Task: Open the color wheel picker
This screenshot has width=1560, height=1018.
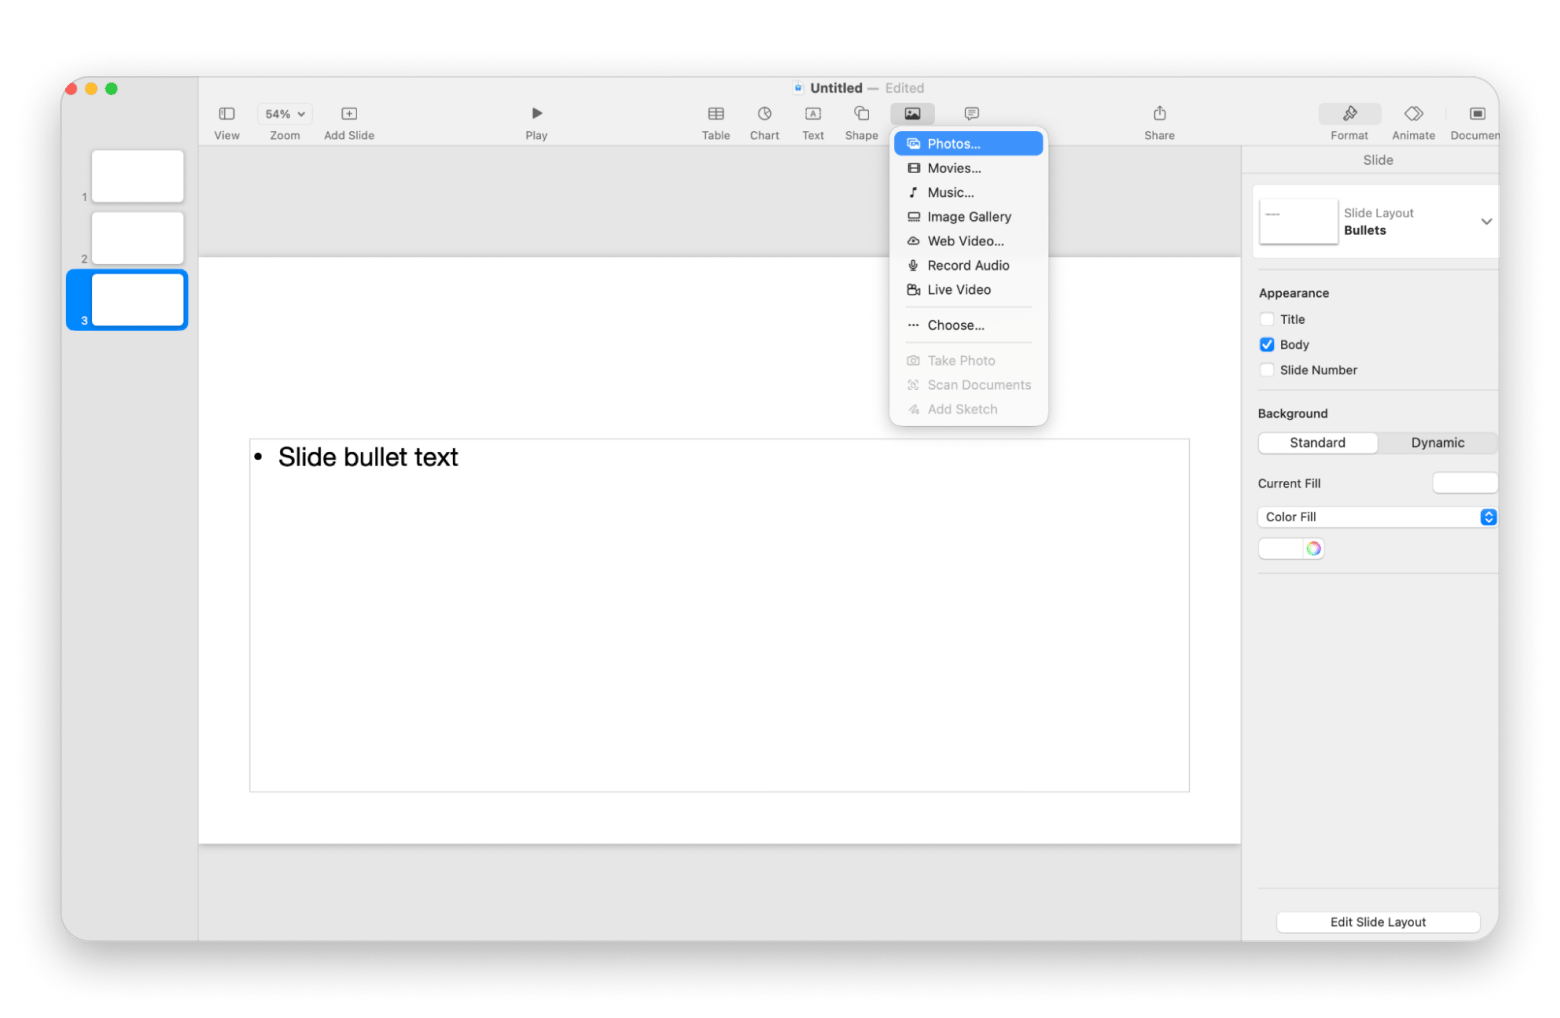Action: [x=1314, y=548]
